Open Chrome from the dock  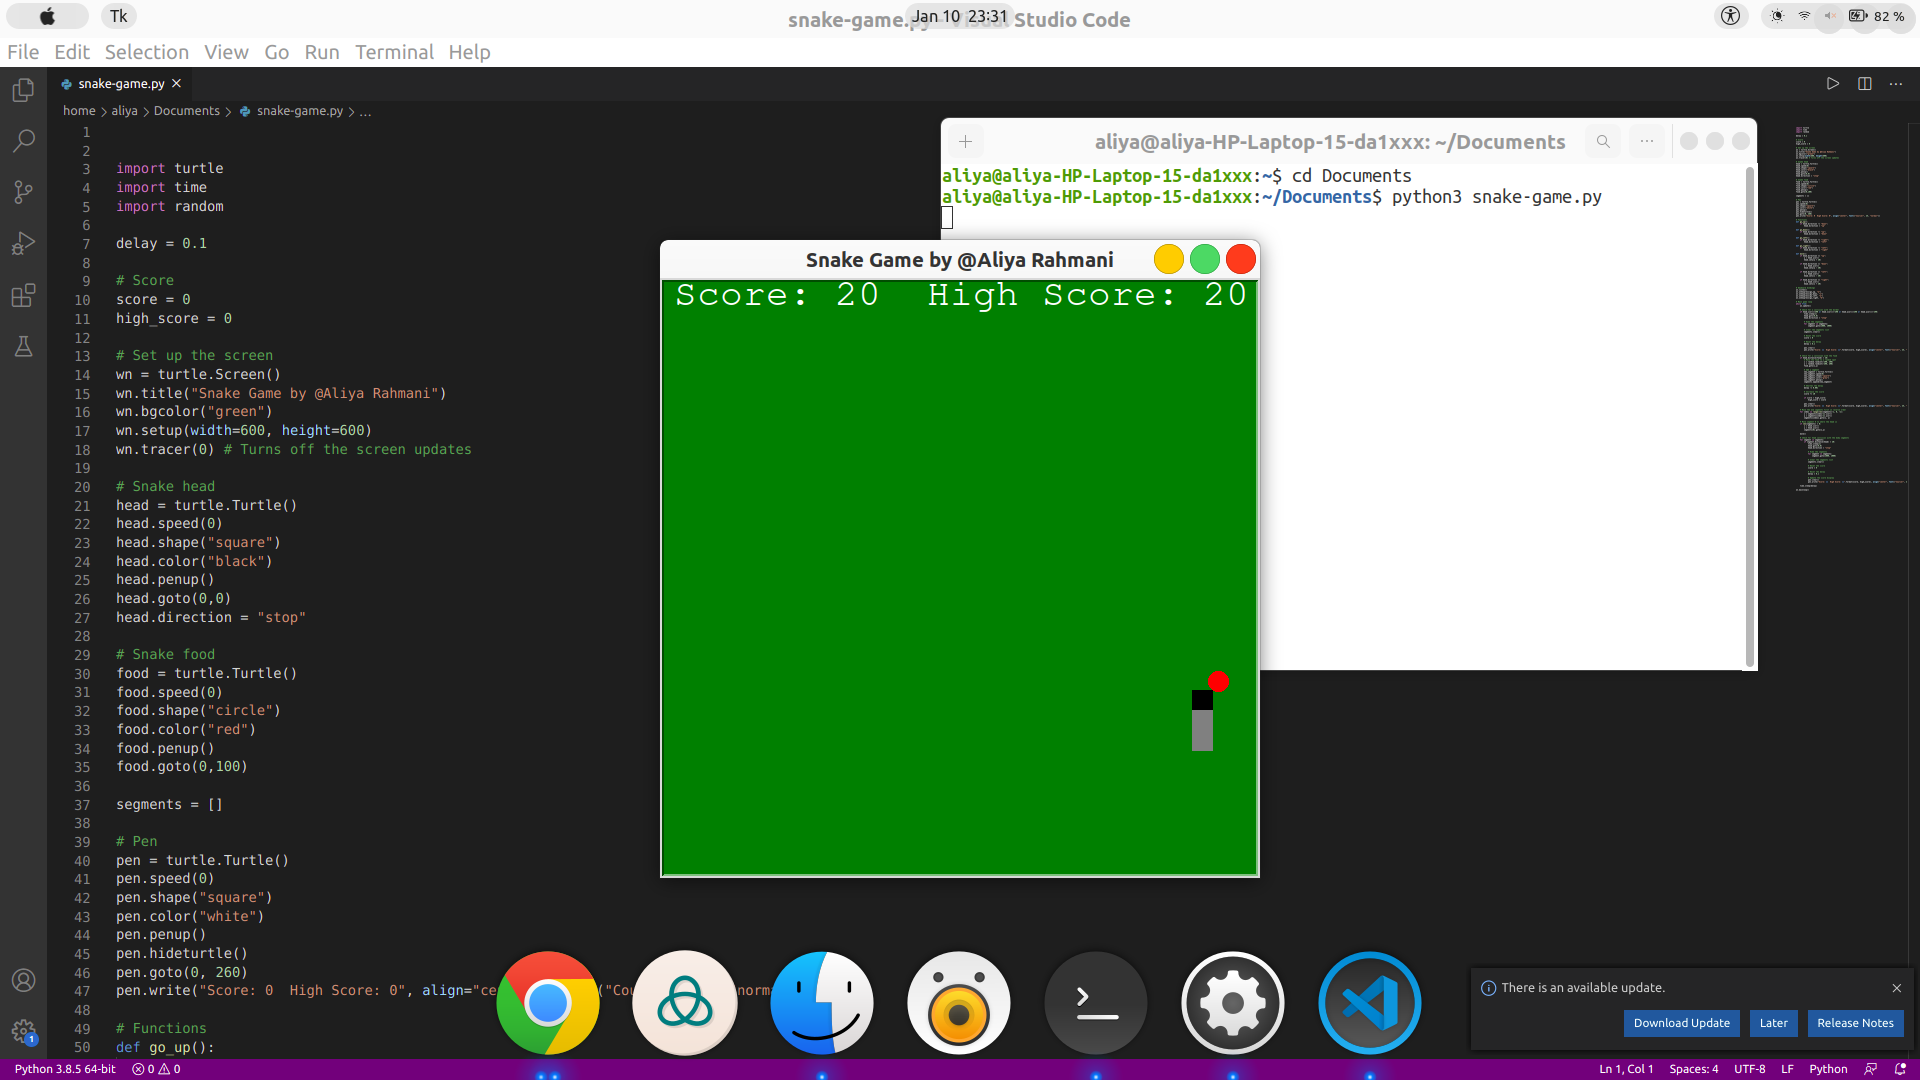coord(548,1003)
